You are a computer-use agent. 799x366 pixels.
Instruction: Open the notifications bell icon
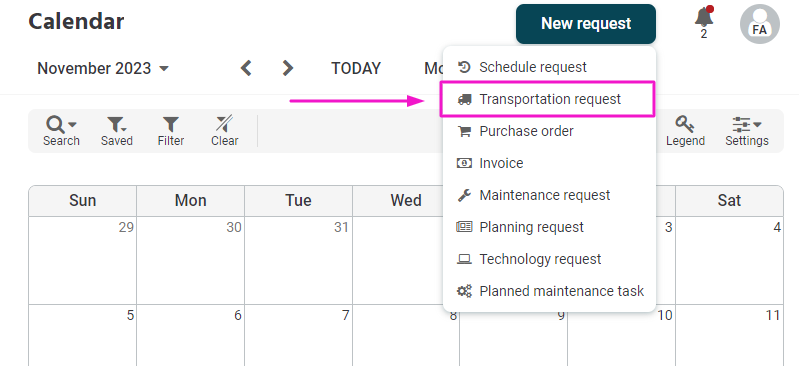(704, 19)
